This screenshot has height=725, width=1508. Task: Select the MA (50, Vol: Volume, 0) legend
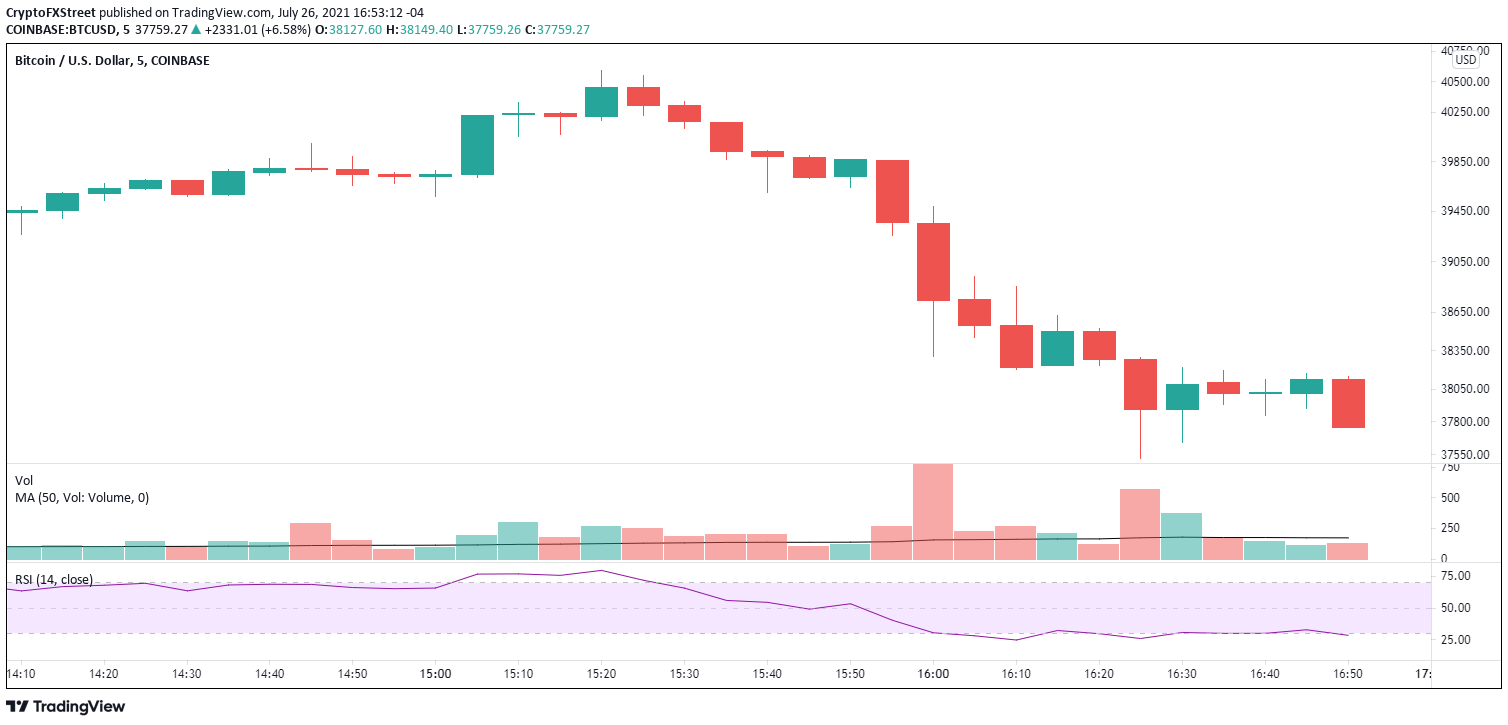(82, 497)
